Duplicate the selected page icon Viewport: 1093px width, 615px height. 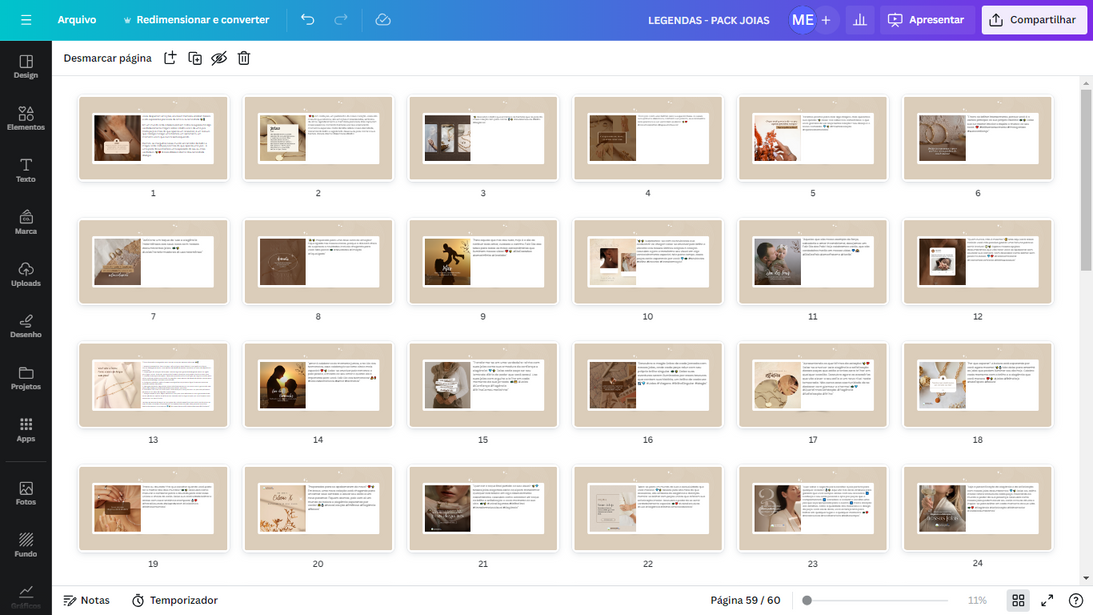coord(195,58)
